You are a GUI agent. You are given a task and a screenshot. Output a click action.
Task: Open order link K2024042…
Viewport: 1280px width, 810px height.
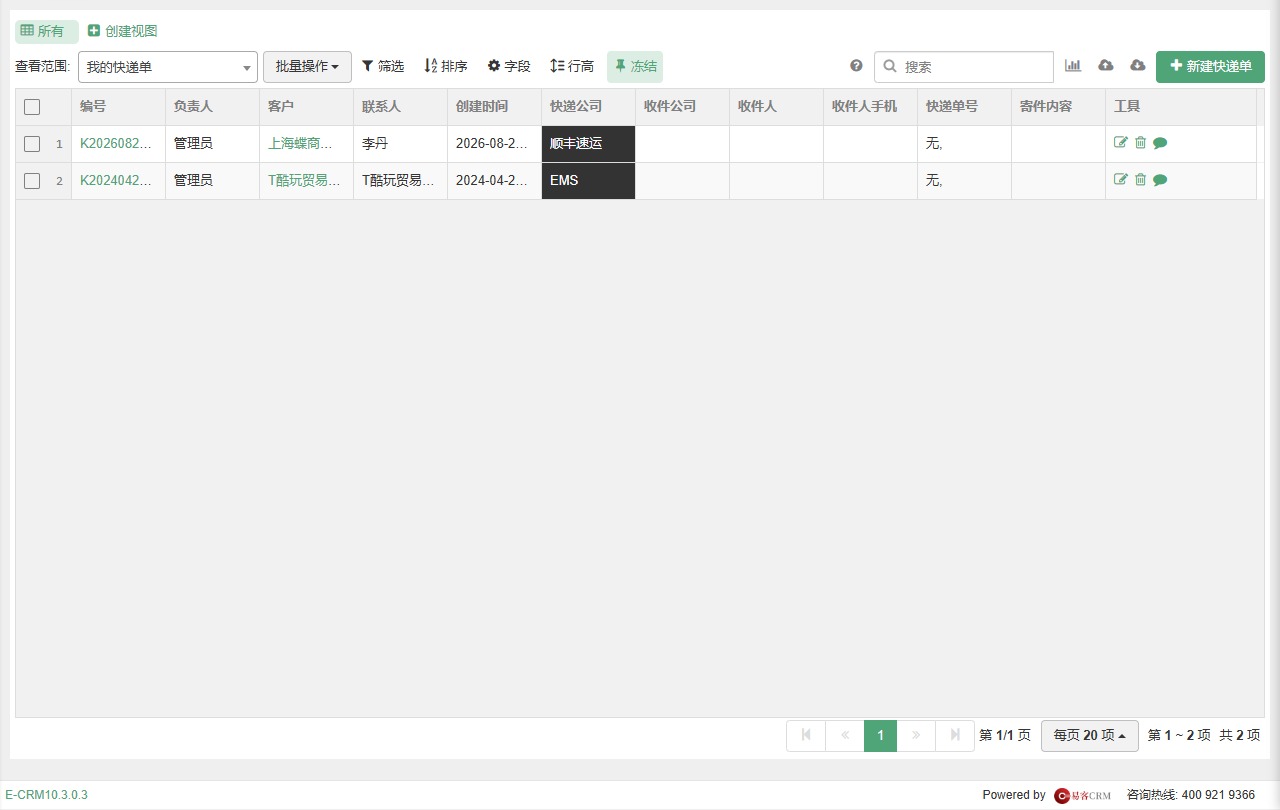coord(116,180)
